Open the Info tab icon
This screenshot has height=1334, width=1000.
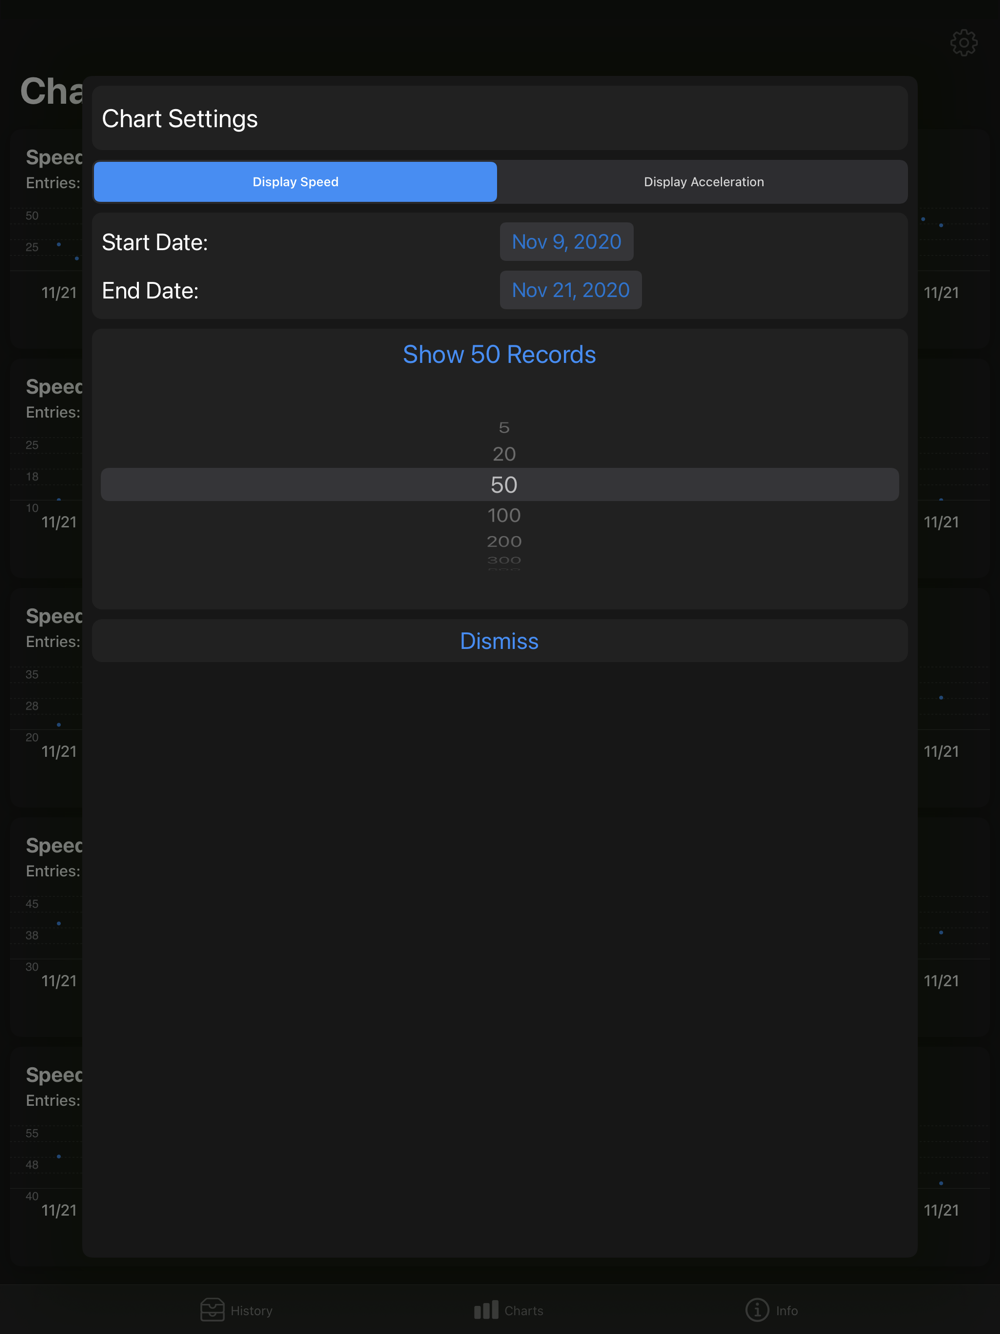click(757, 1310)
